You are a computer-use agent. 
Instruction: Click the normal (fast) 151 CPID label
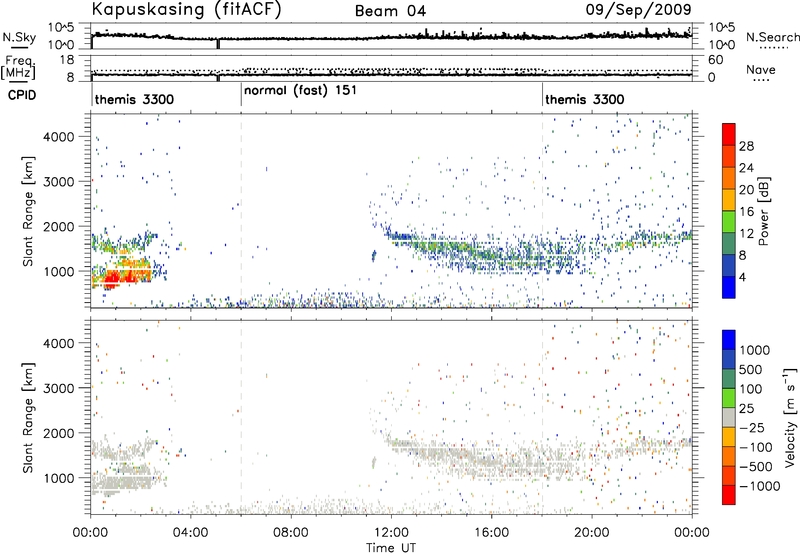[x=300, y=91]
